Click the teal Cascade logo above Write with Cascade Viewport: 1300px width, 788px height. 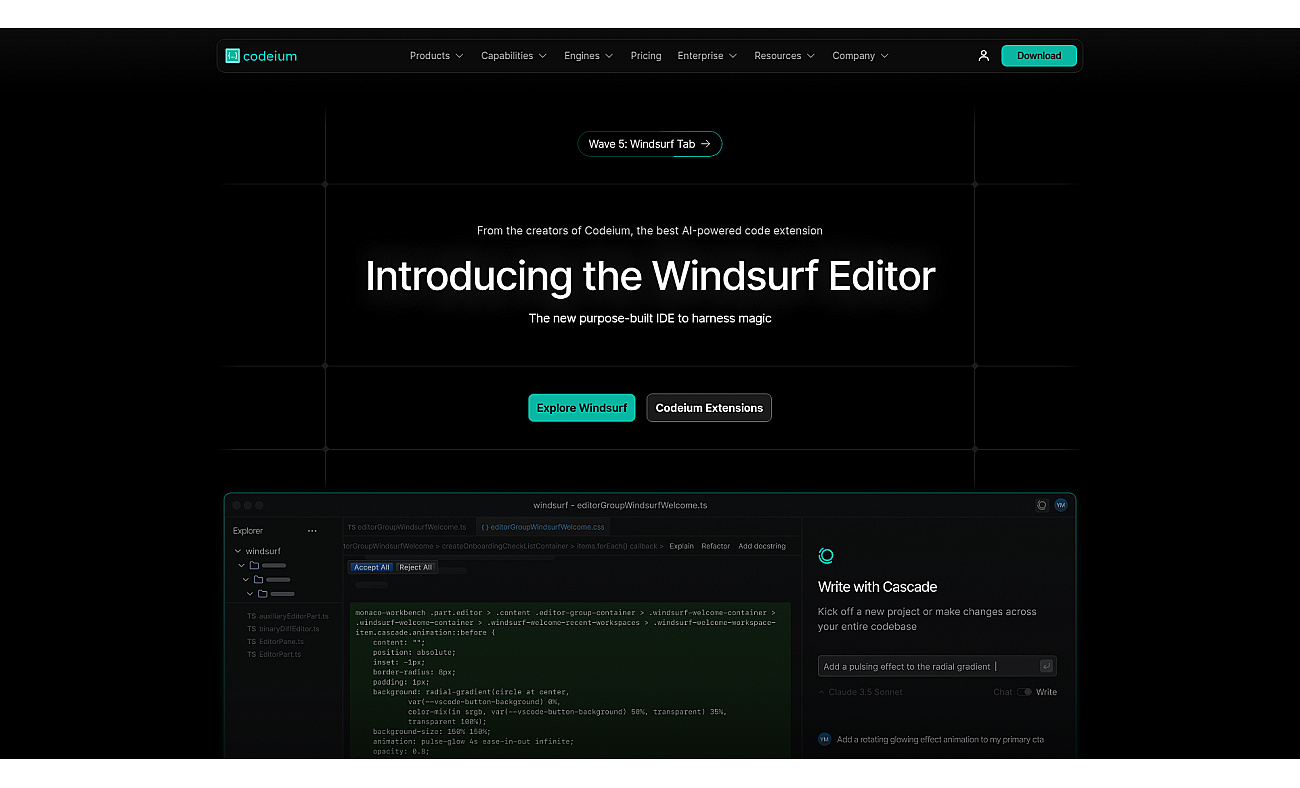(x=826, y=556)
